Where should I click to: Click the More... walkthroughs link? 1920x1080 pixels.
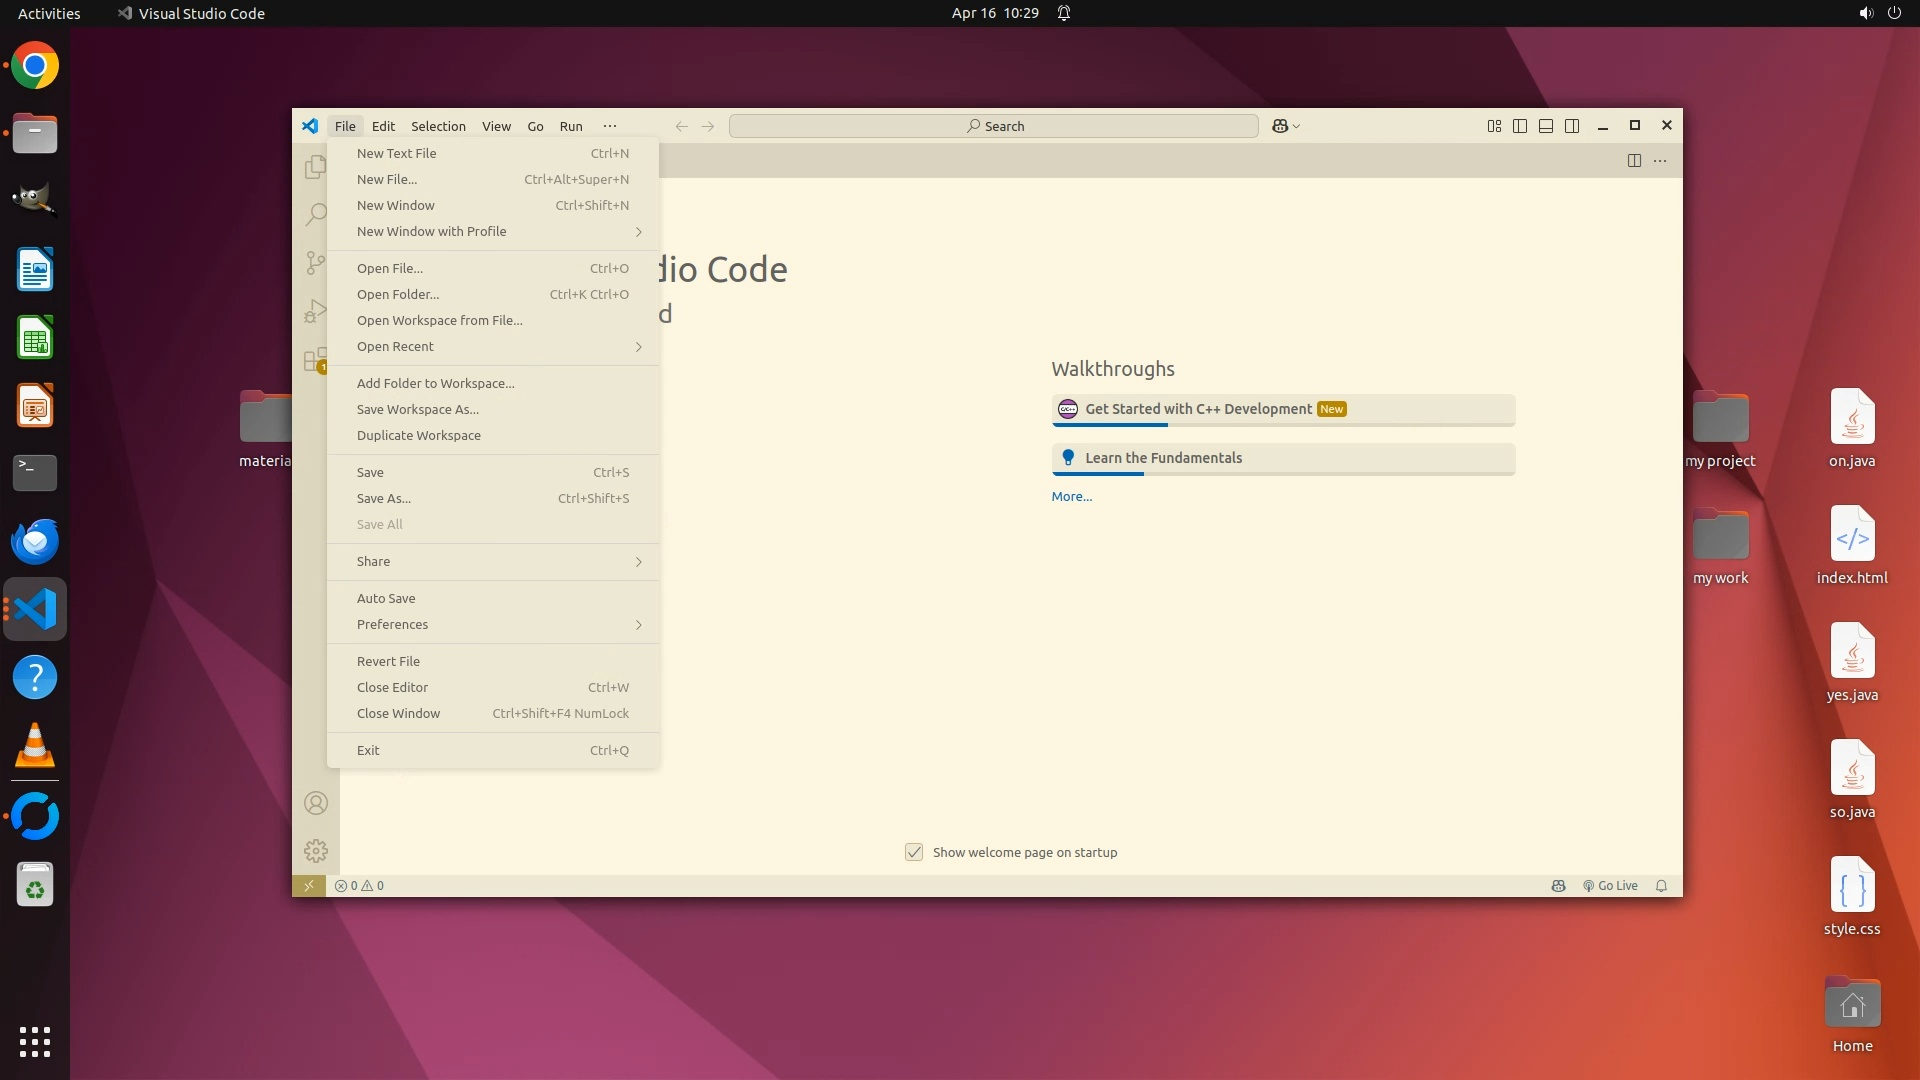(1071, 497)
